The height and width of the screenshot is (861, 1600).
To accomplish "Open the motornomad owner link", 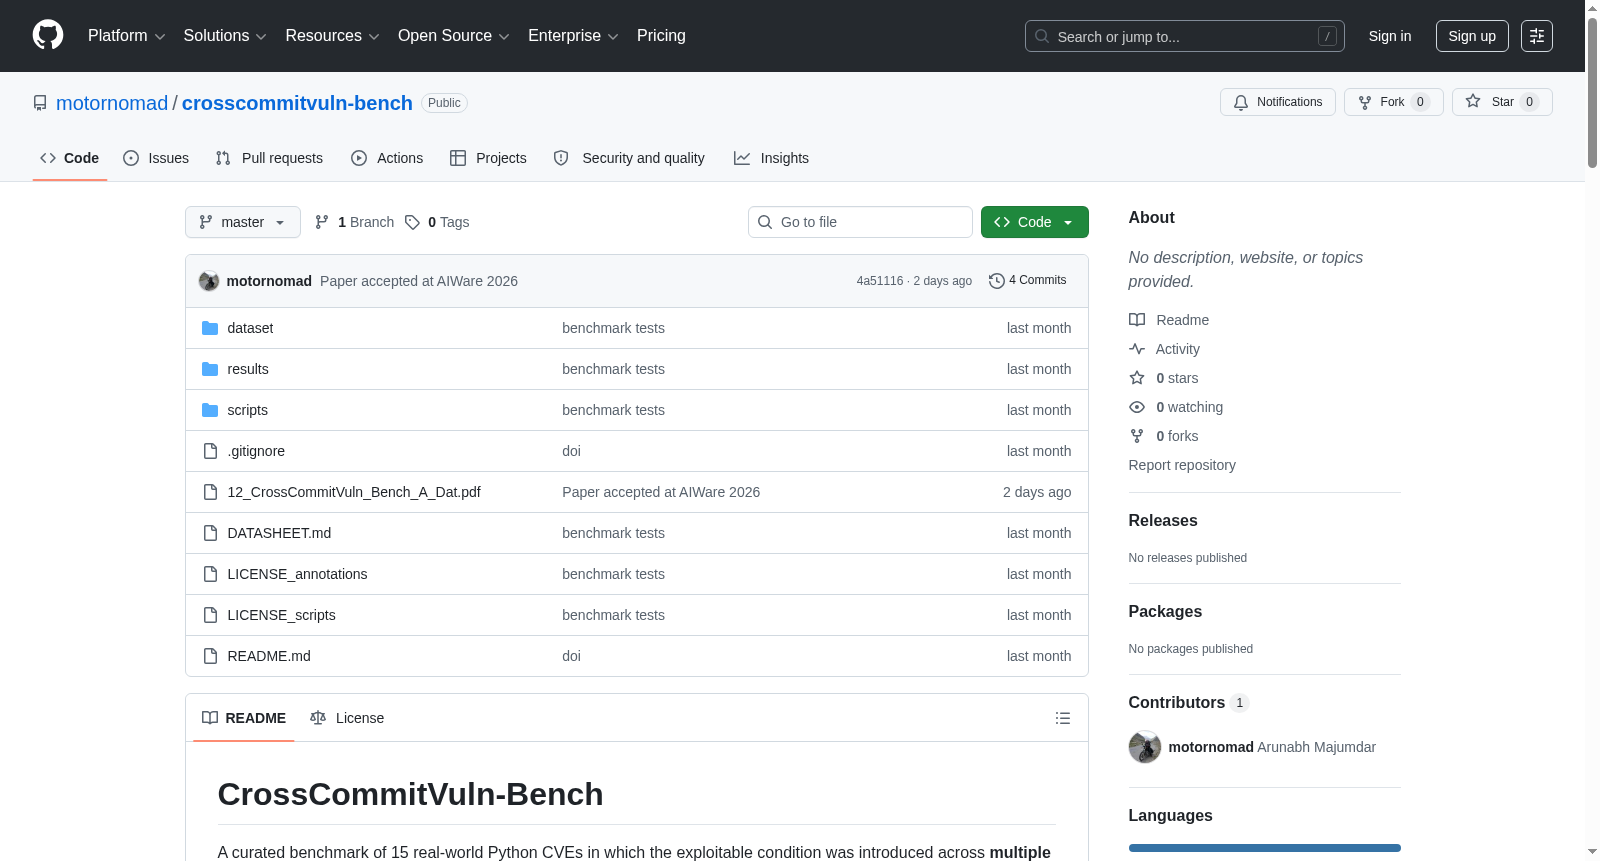I will pyautogui.click(x=112, y=103).
